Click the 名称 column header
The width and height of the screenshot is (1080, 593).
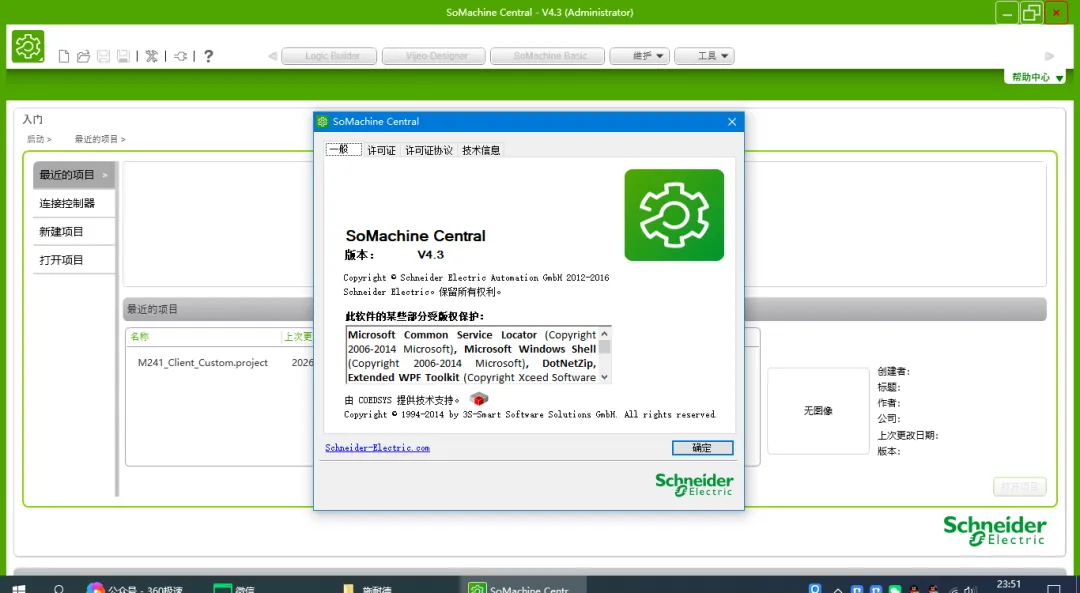[140, 336]
